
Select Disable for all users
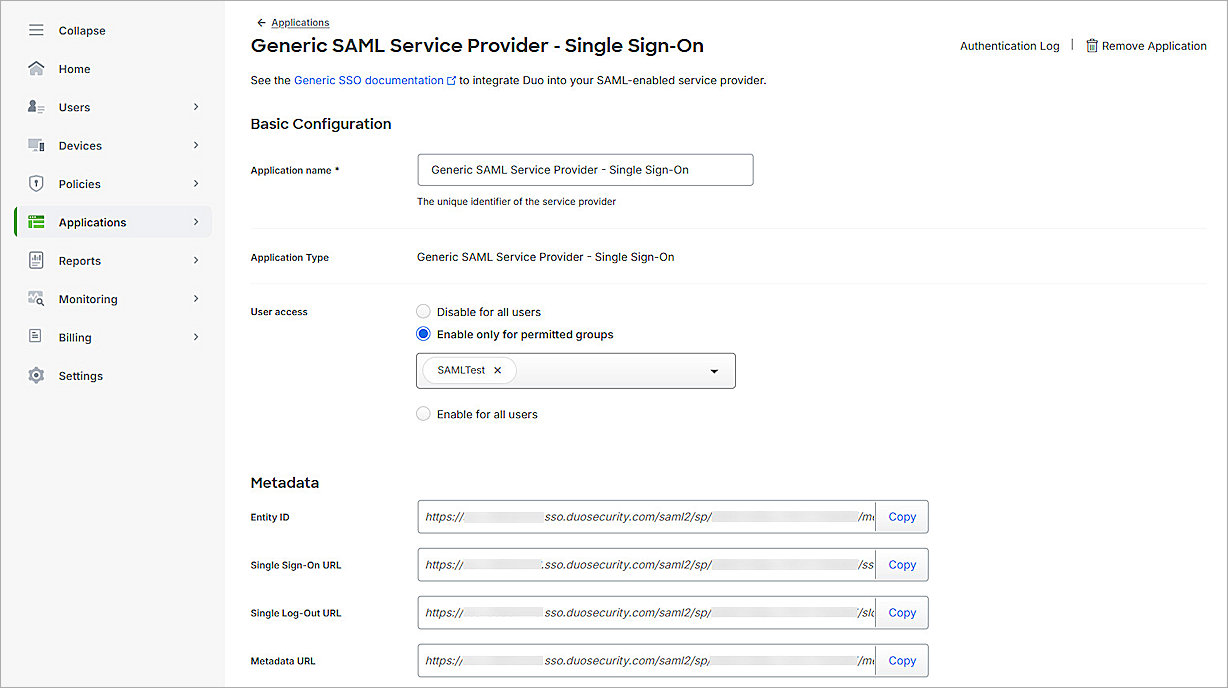pyautogui.click(x=424, y=312)
